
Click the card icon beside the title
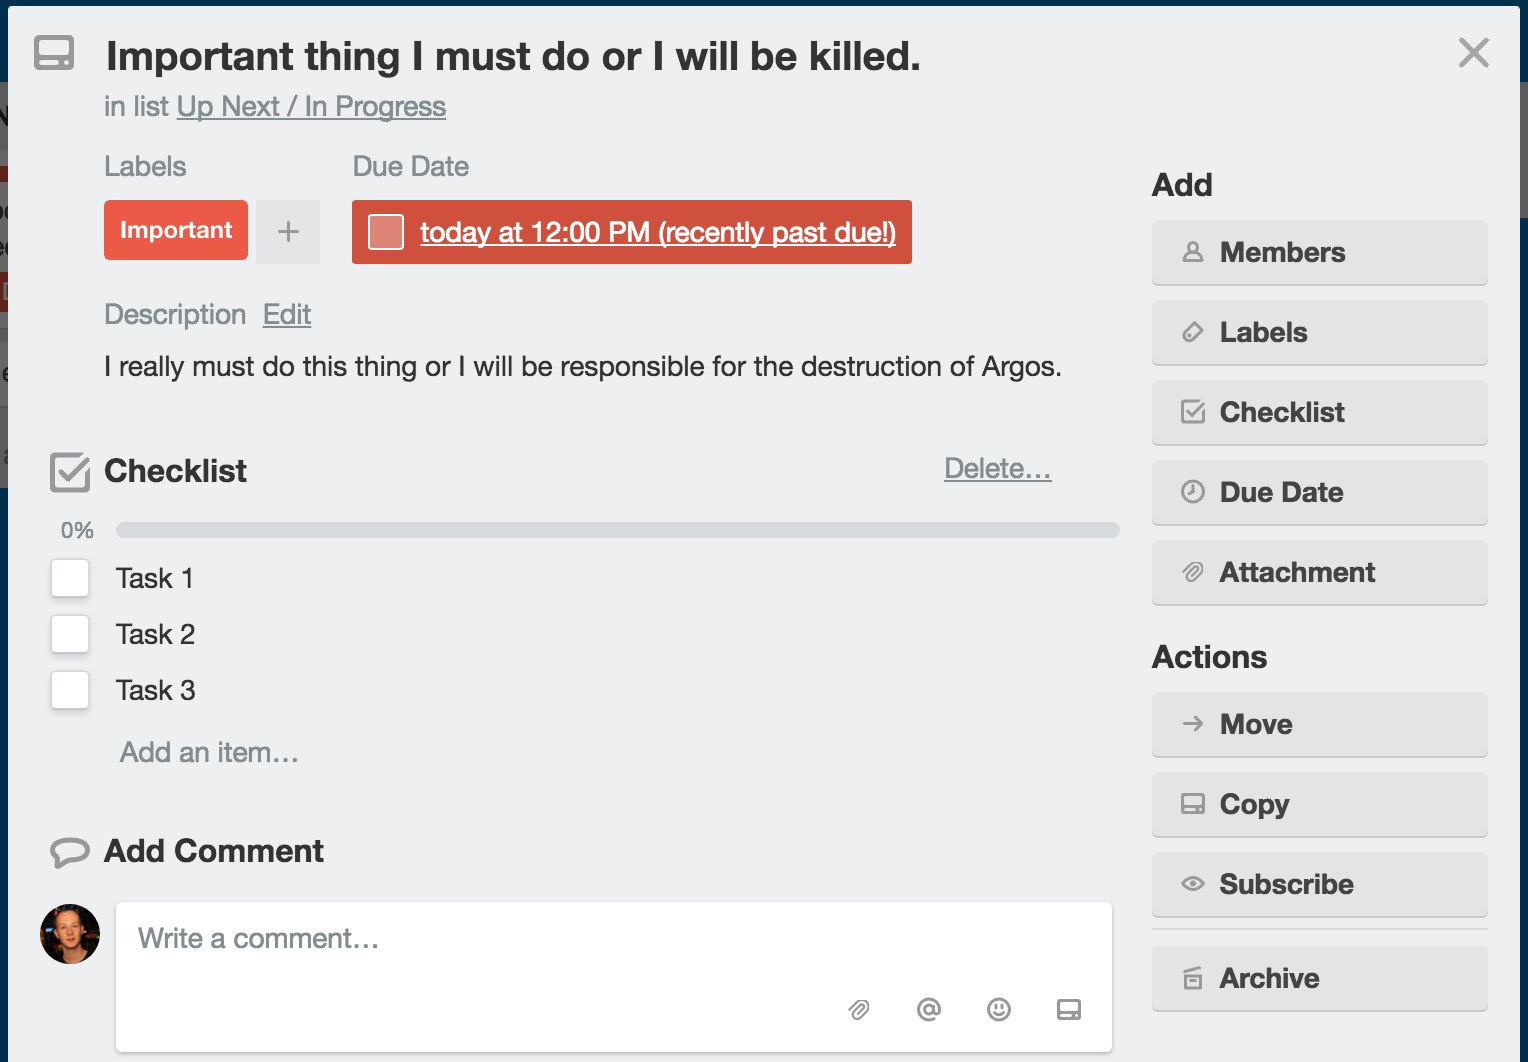point(54,53)
